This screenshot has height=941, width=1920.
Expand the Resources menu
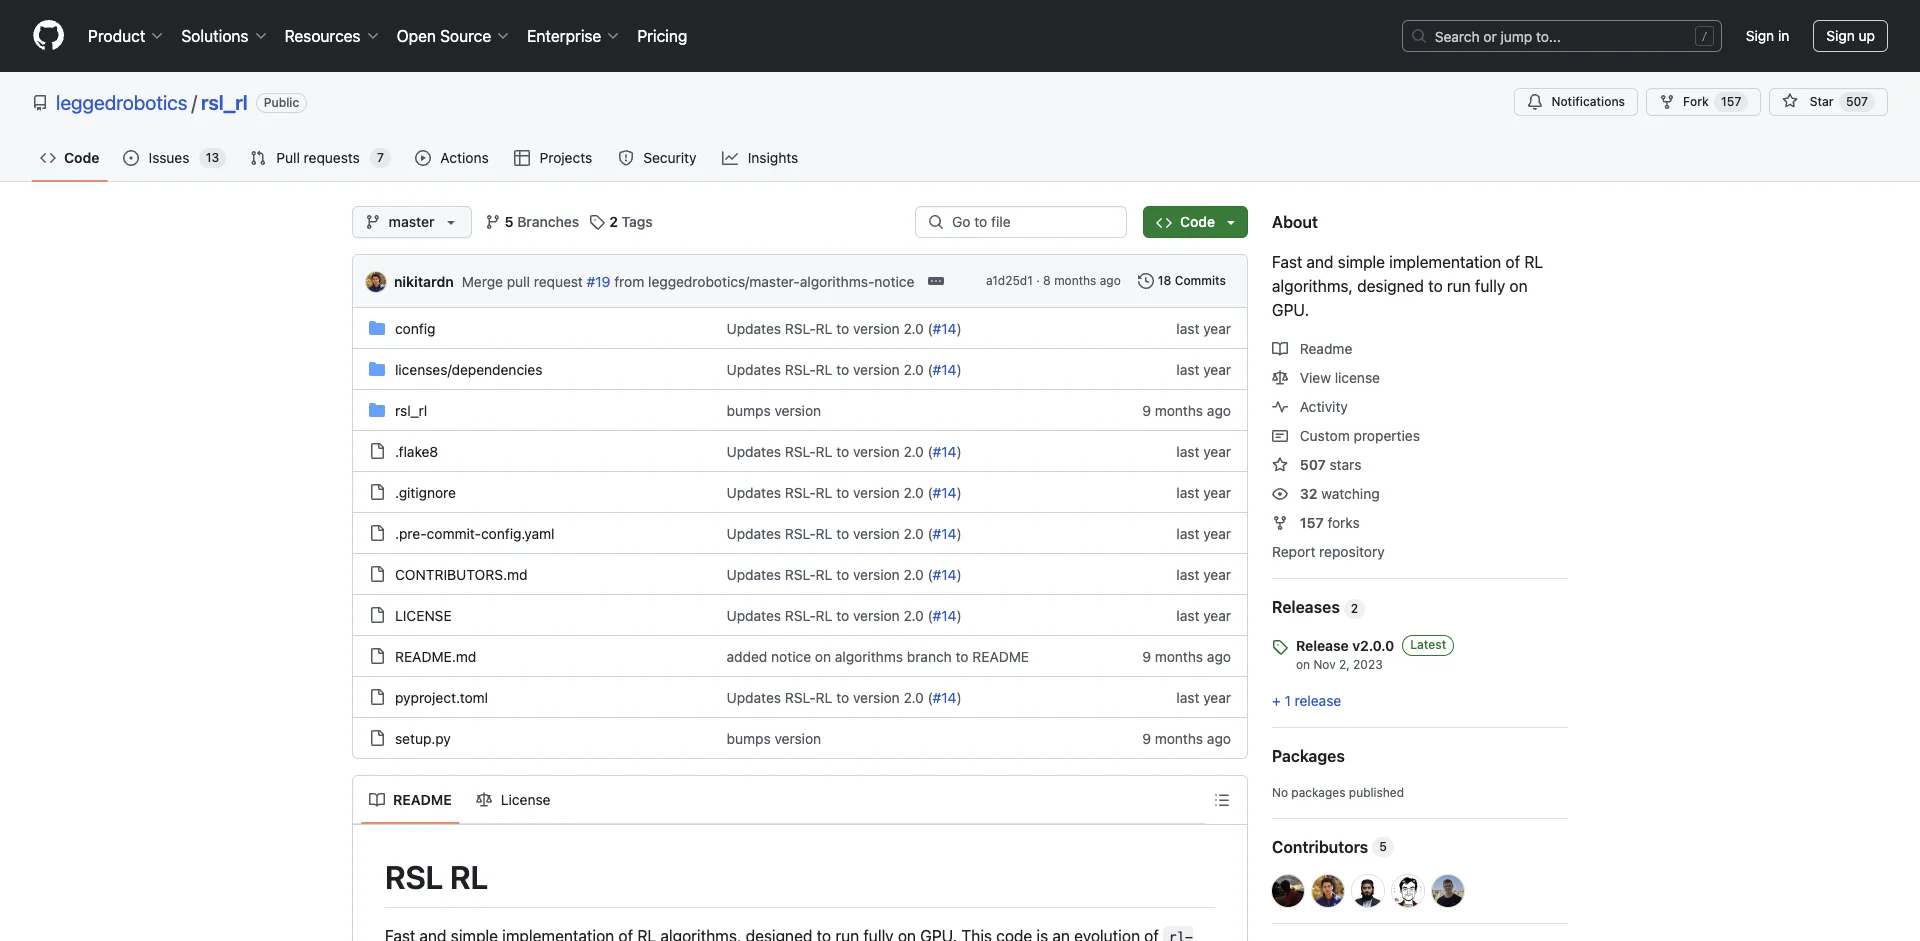pos(331,36)
